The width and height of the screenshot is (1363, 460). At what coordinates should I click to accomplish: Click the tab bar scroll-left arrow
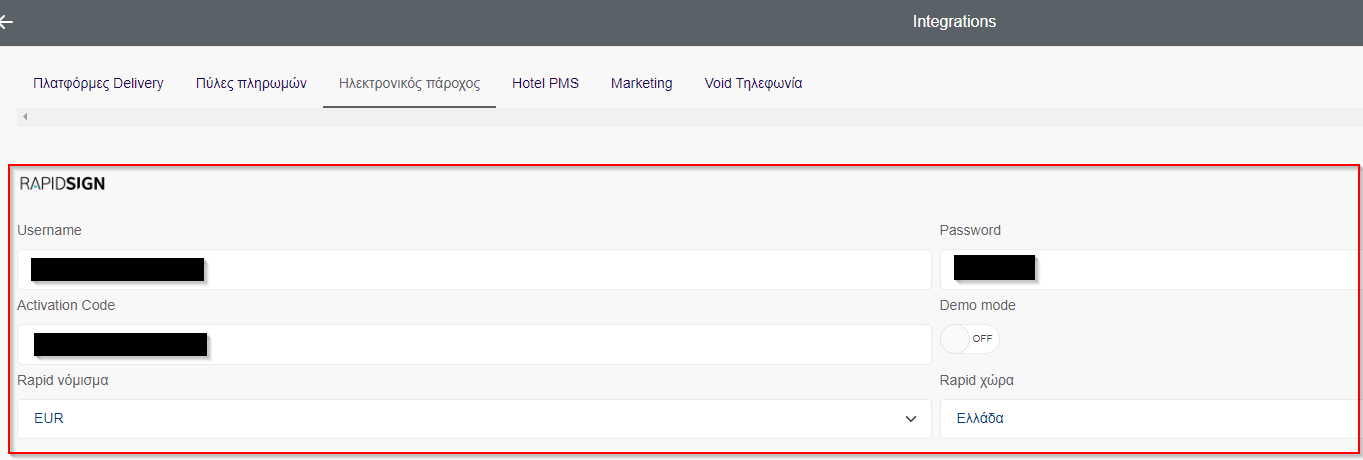[x=25, y=117]
